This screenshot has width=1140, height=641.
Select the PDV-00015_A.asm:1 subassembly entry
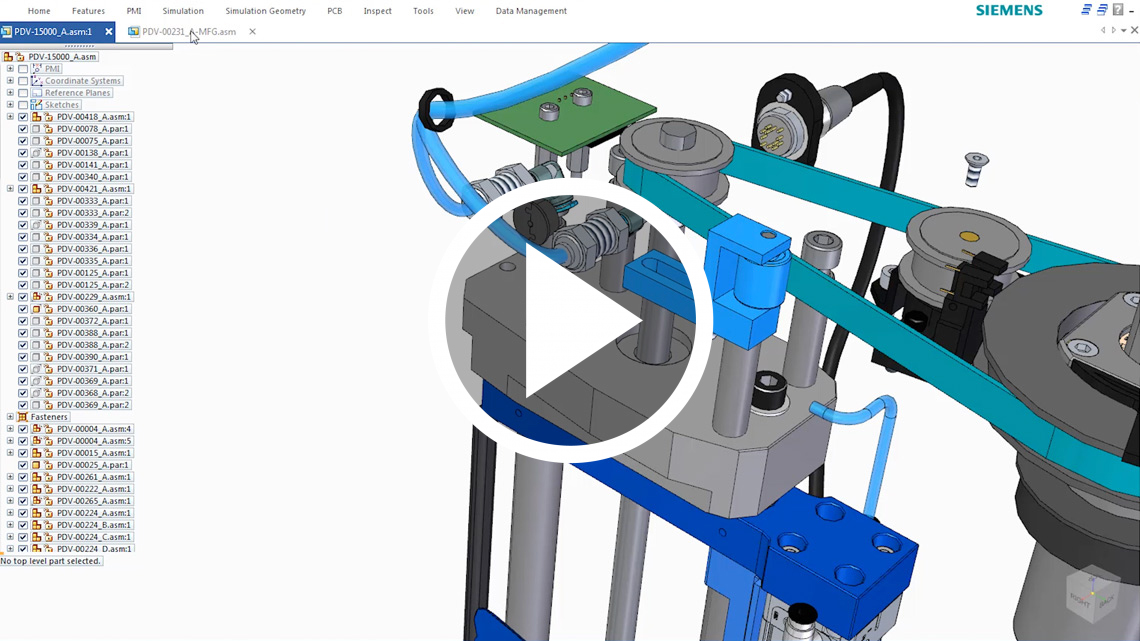(x=93, y=453)
